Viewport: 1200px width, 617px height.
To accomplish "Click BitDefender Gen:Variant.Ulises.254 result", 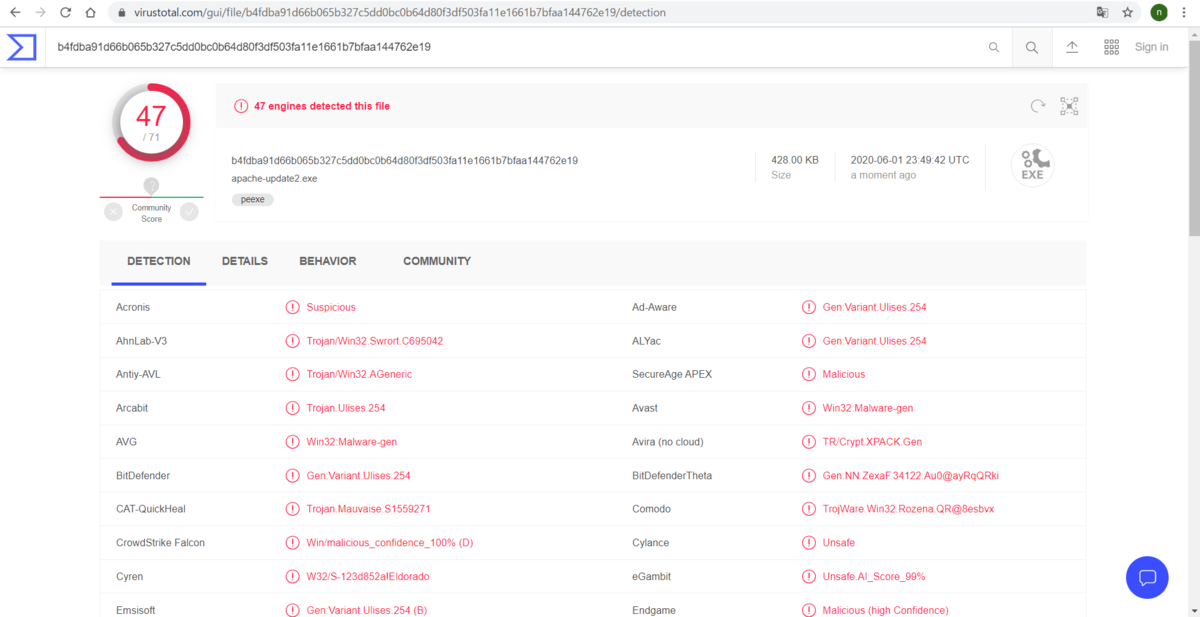I will tap(359, 476).
